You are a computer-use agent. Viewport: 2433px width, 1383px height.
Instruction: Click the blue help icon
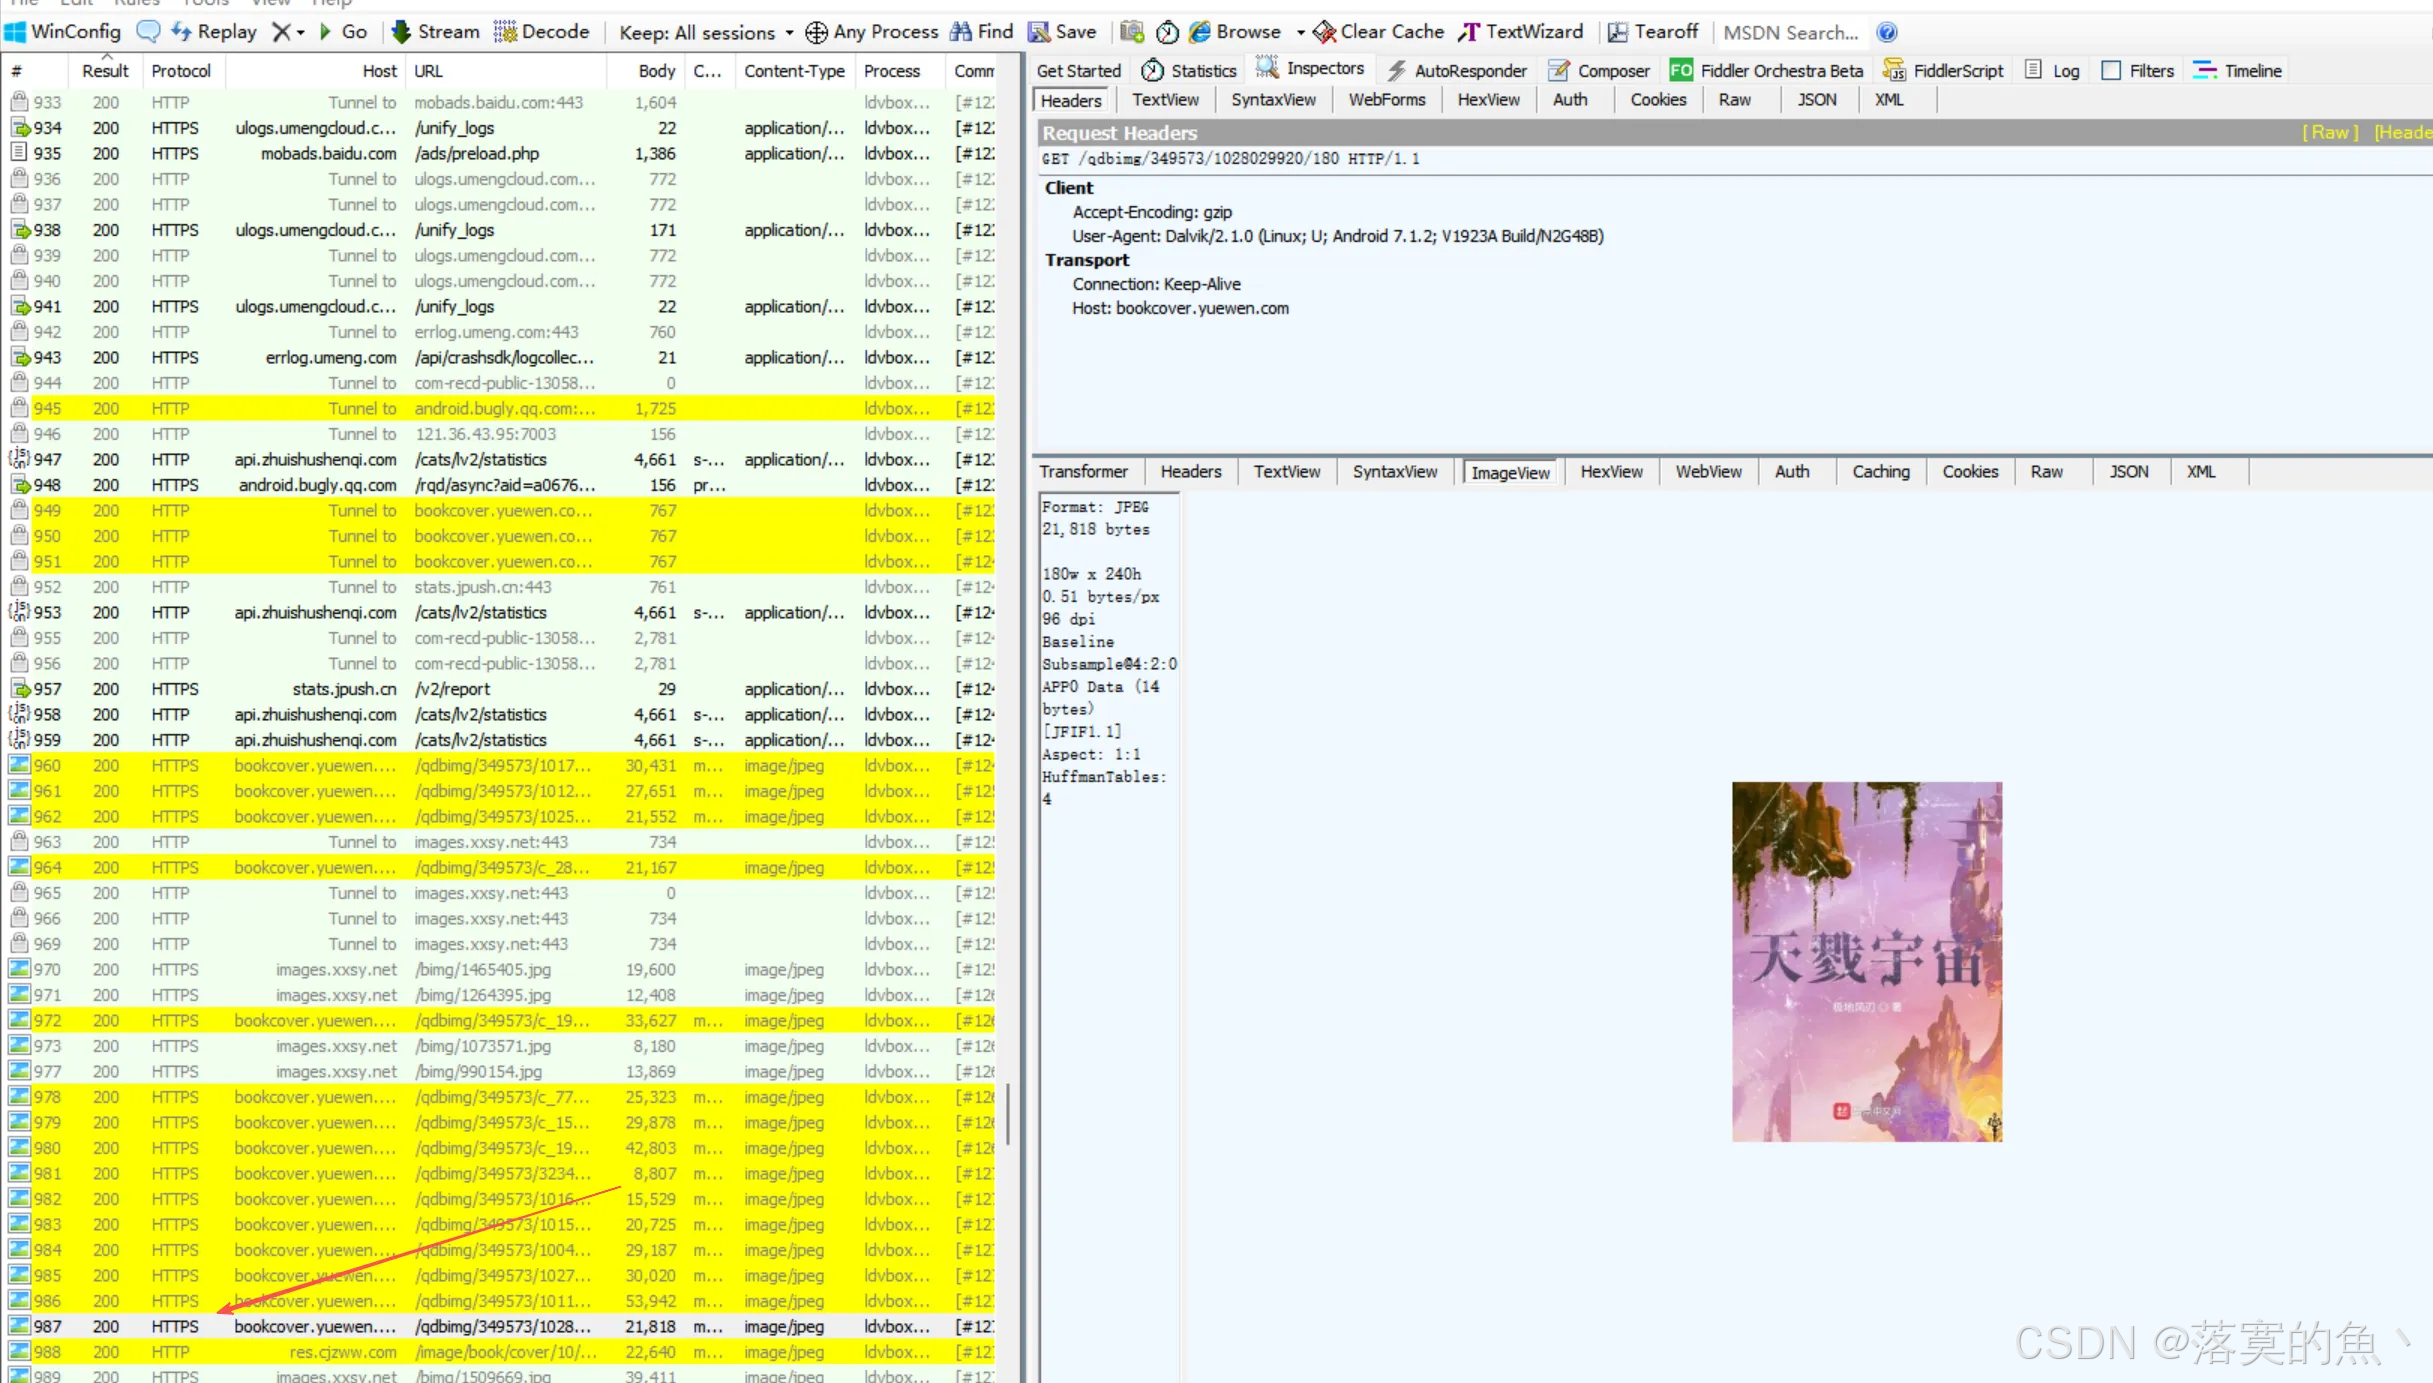pos(1887,32)
